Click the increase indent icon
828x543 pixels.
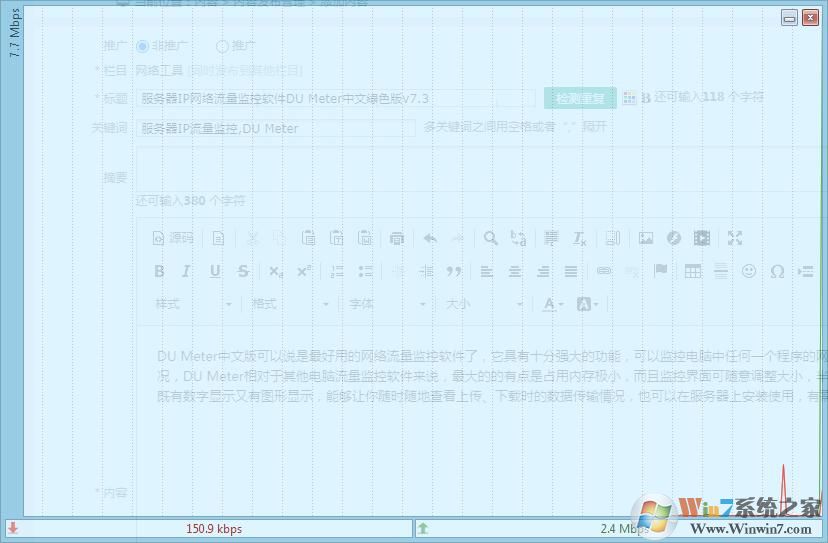[x=426, y=272]
